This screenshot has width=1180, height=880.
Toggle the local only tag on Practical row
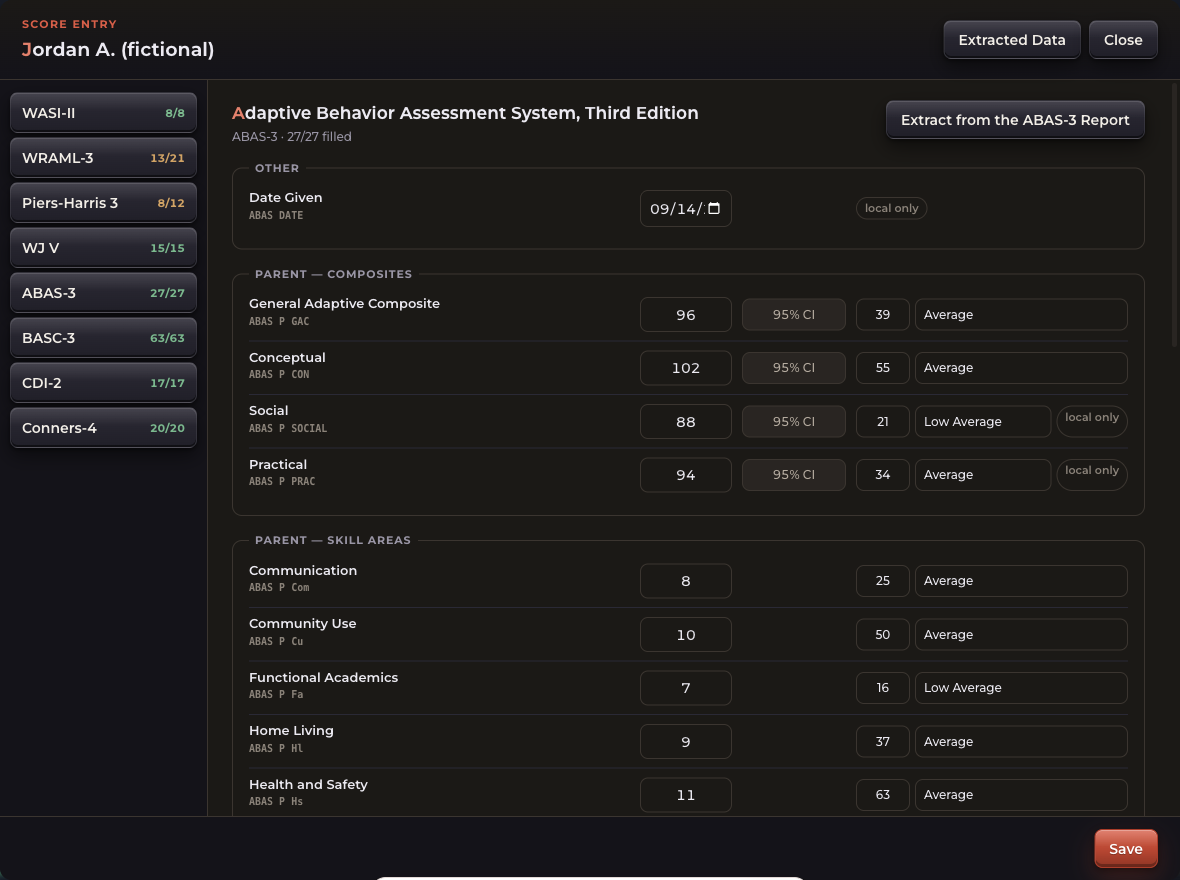tap(1091, 471)
